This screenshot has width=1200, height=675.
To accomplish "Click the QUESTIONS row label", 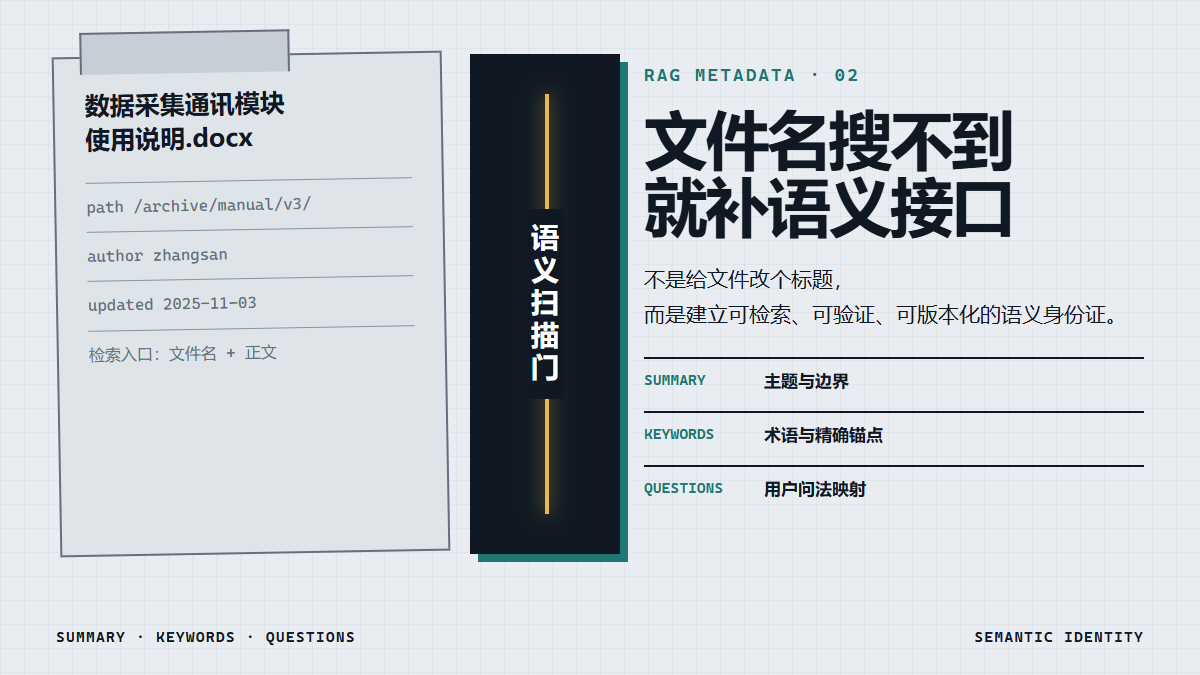I will point(683,488).
